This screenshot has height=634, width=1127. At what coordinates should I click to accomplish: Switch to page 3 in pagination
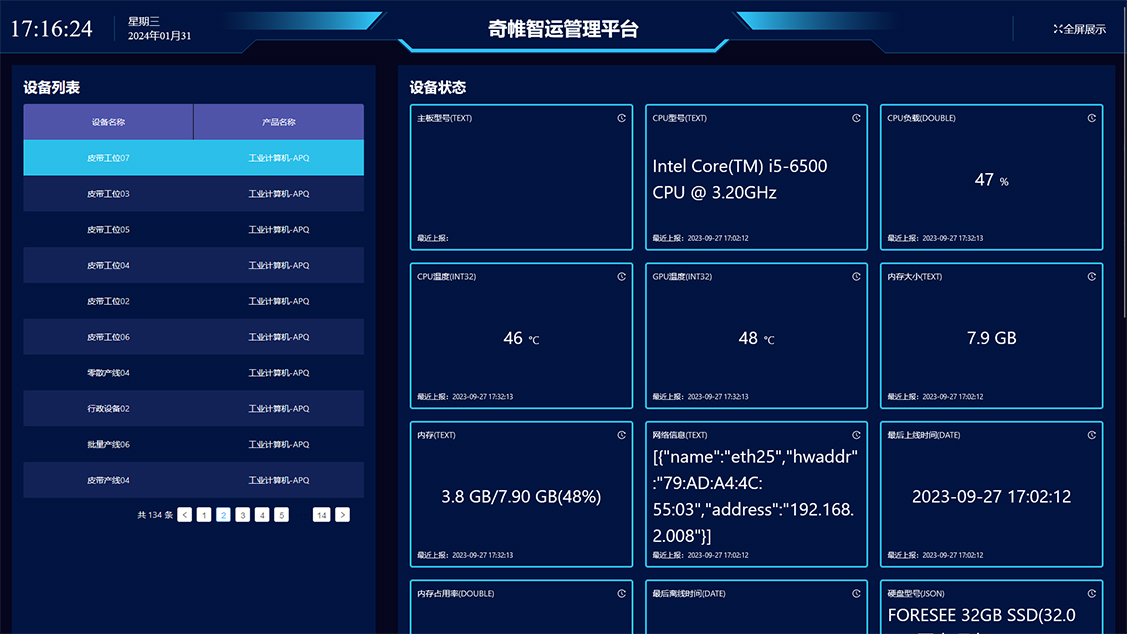point(242,515)
